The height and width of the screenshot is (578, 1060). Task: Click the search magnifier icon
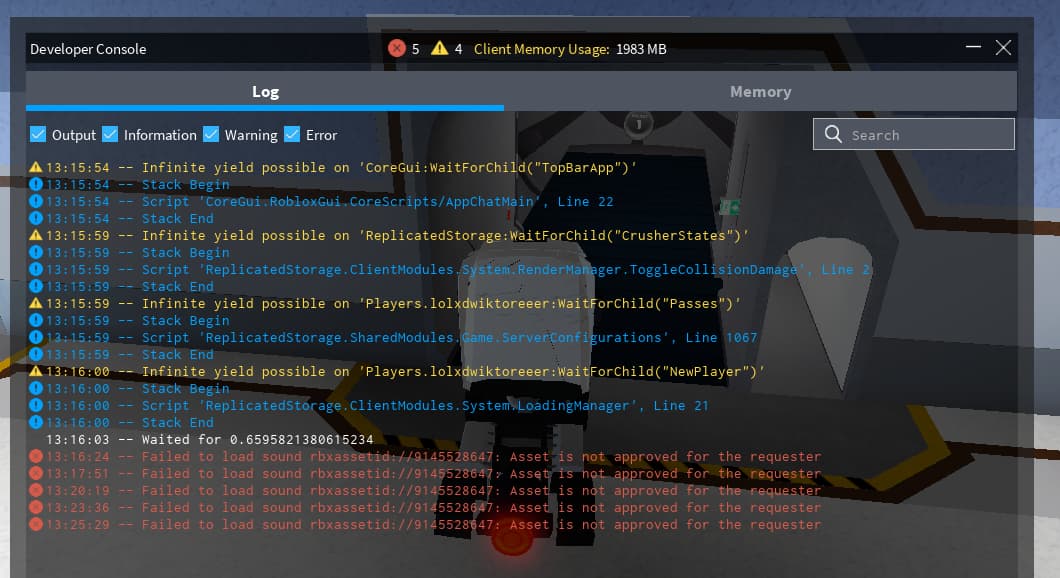pyautogui.click(x=833, y=134)
